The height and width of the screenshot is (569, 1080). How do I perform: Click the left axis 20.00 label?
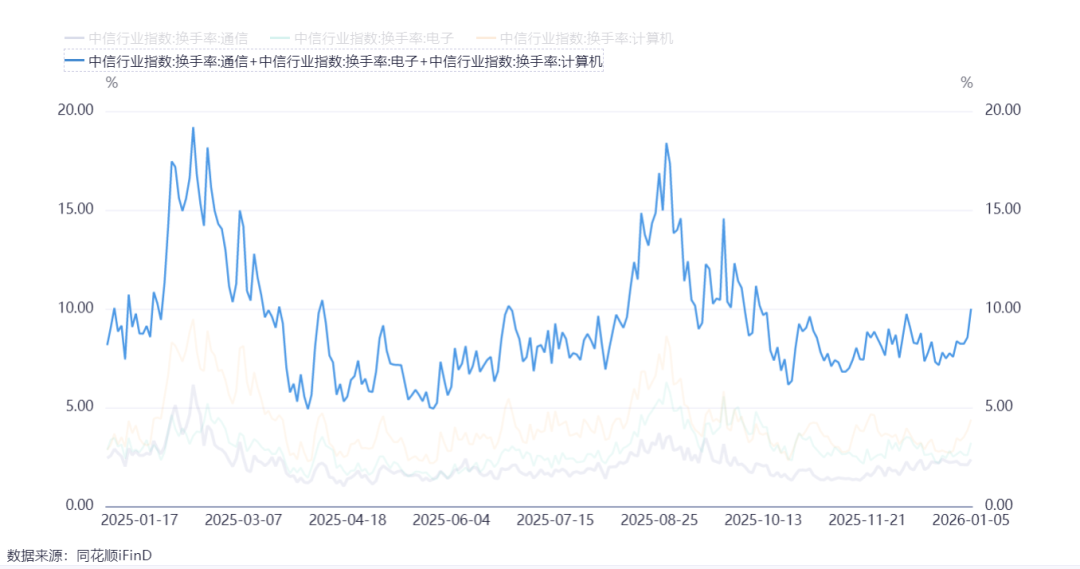[76, 110]
